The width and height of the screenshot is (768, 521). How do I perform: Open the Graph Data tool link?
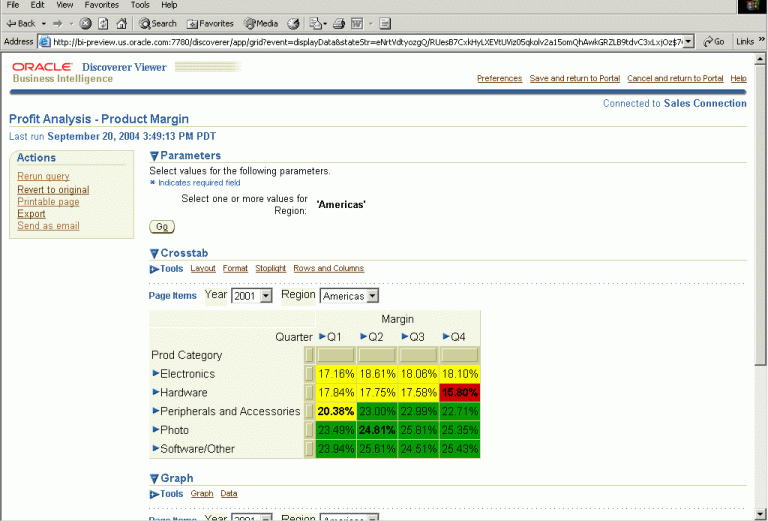pos(229,494)
